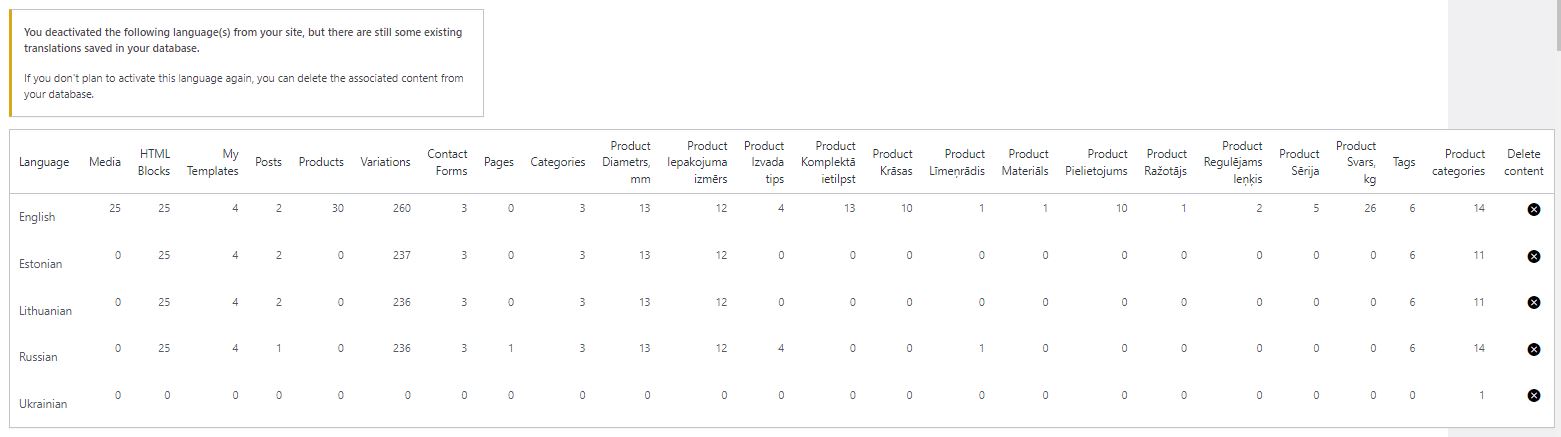Click the Russian Pages value 1

511,348
